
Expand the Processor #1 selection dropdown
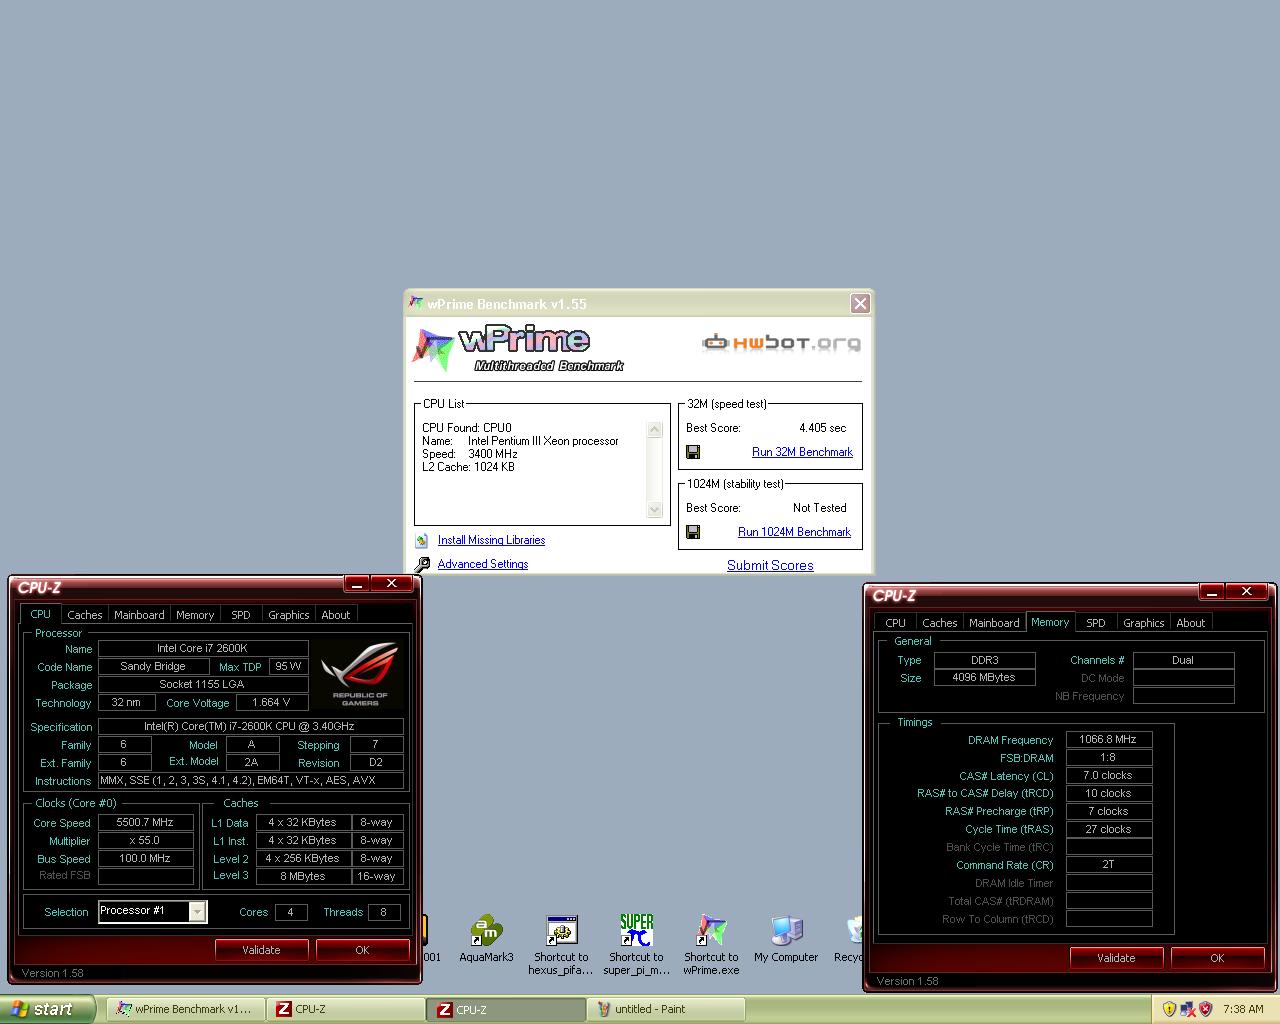pos(198,911)
